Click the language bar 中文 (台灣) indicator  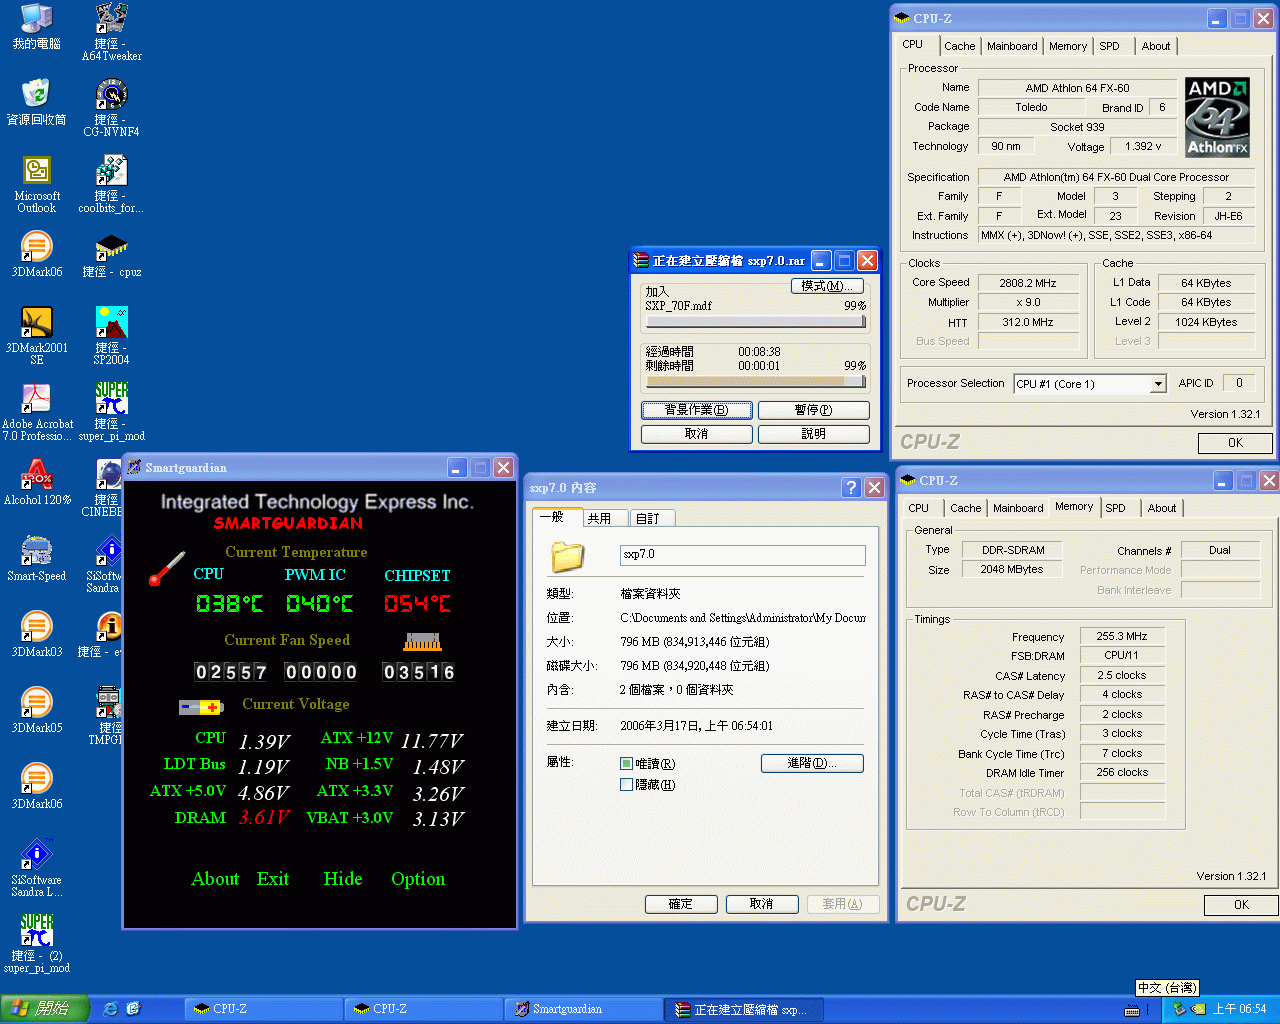(x=1166, y=987)
